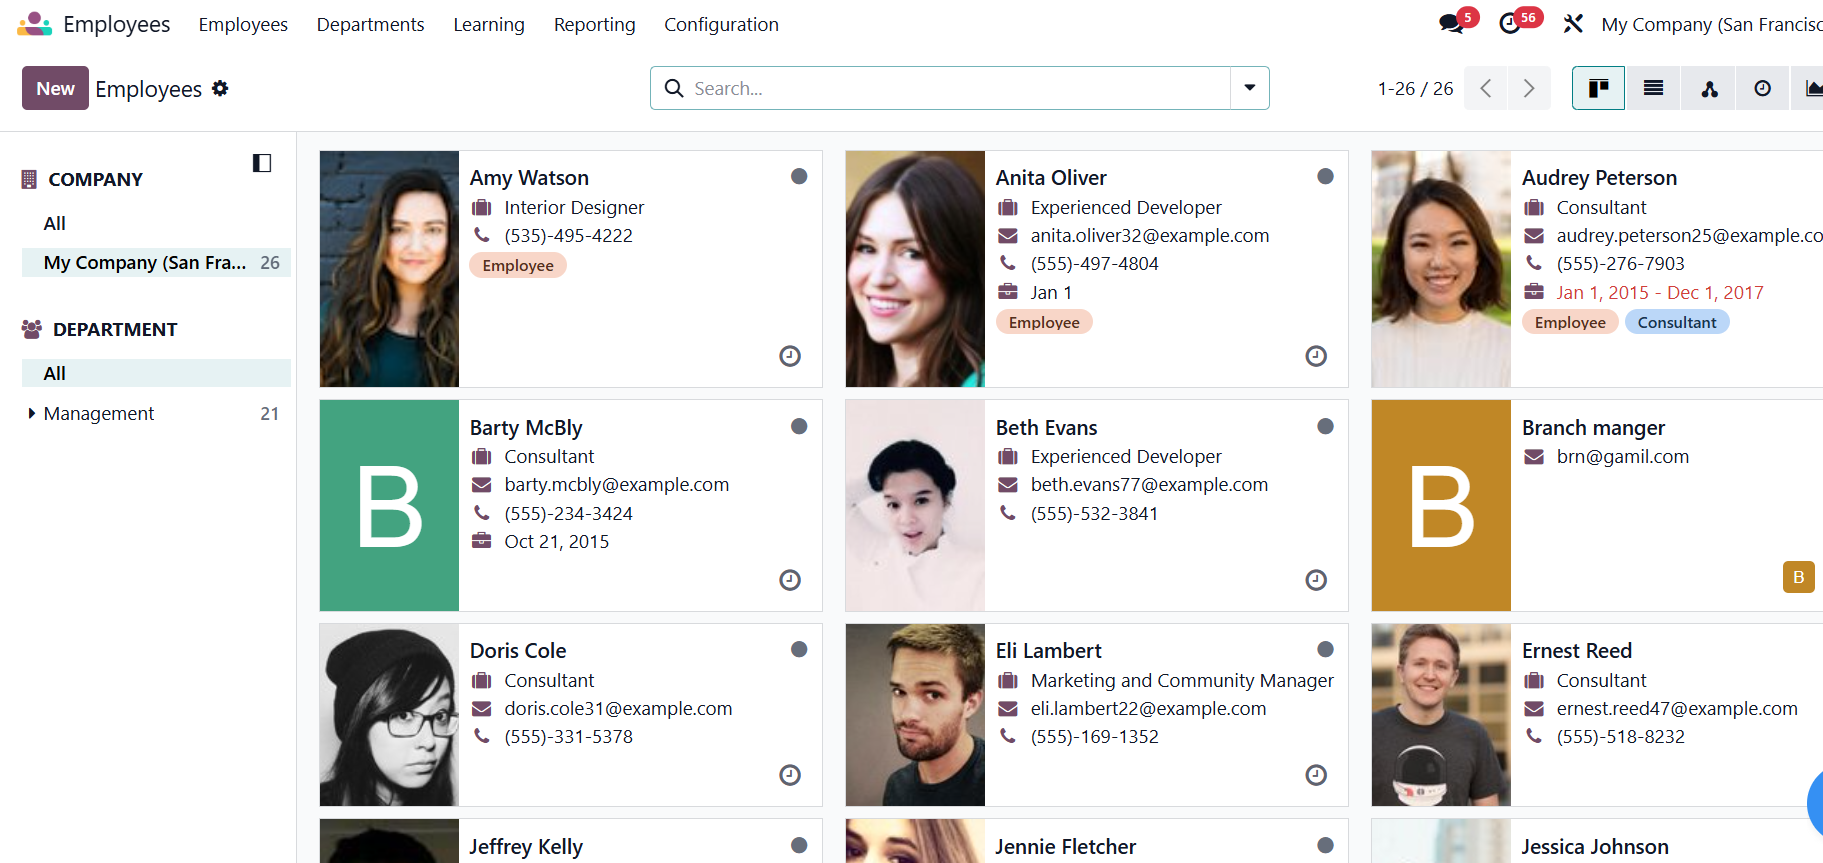Click Amy Watson presence status dot
The height and width of the screenshot is (863, 1823).
click(x=799, y=176)
